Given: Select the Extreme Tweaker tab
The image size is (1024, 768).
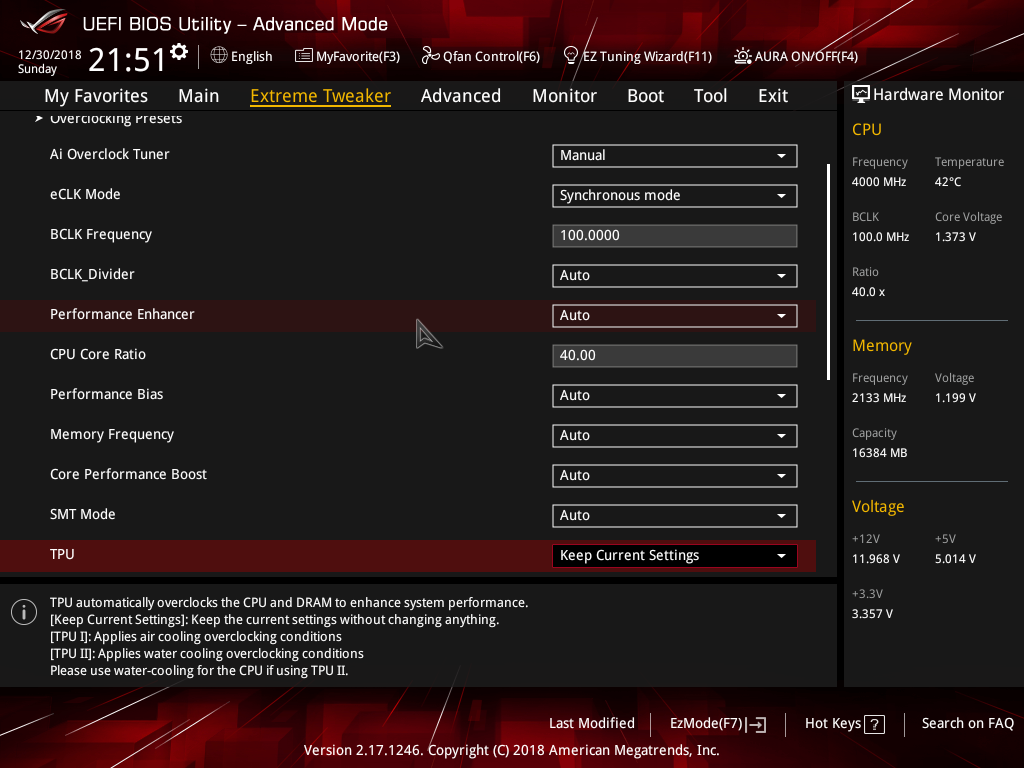Looking at the screenshot, I should [x=321, y=96].
